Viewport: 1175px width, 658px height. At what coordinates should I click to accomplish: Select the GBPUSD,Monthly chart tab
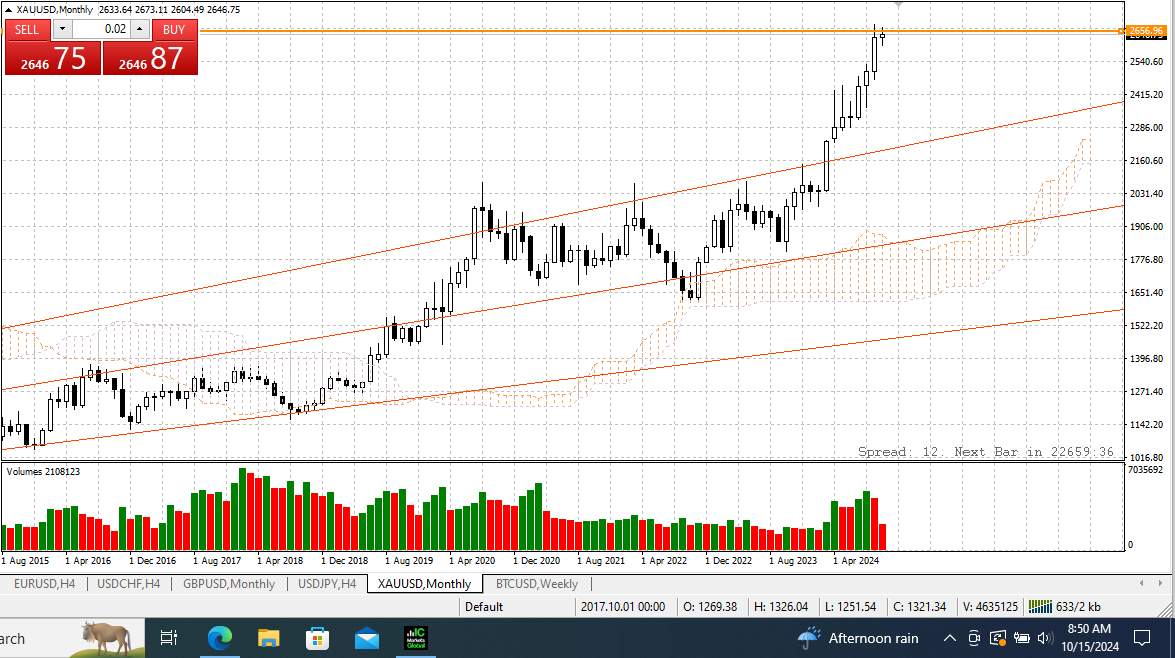pyautogui.click(x=229, y=584)
